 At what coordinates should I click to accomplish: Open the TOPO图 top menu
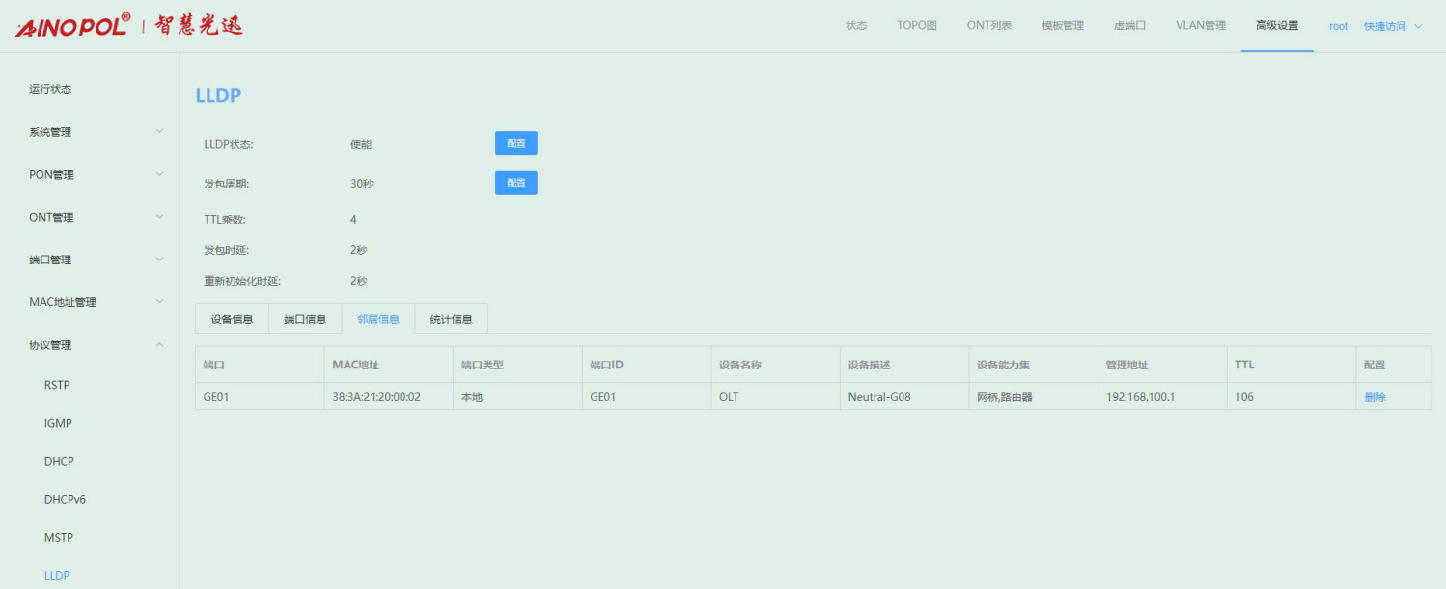[x=917, y=26]
